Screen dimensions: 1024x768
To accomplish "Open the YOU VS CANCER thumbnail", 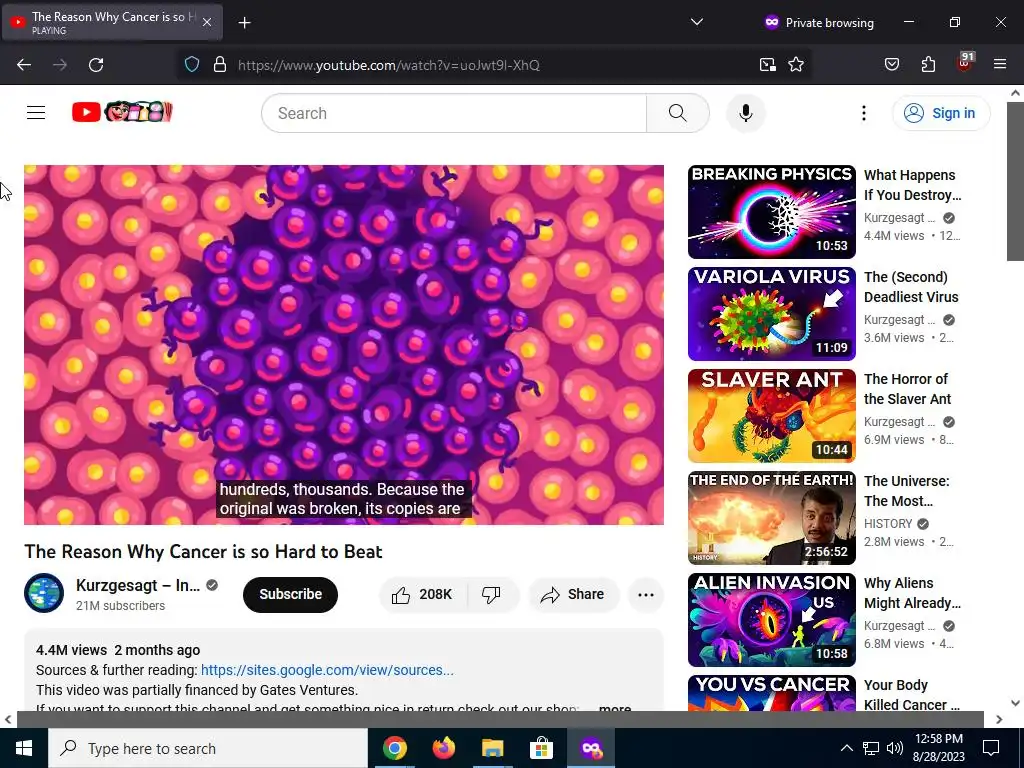I will [x=771, y=693].
